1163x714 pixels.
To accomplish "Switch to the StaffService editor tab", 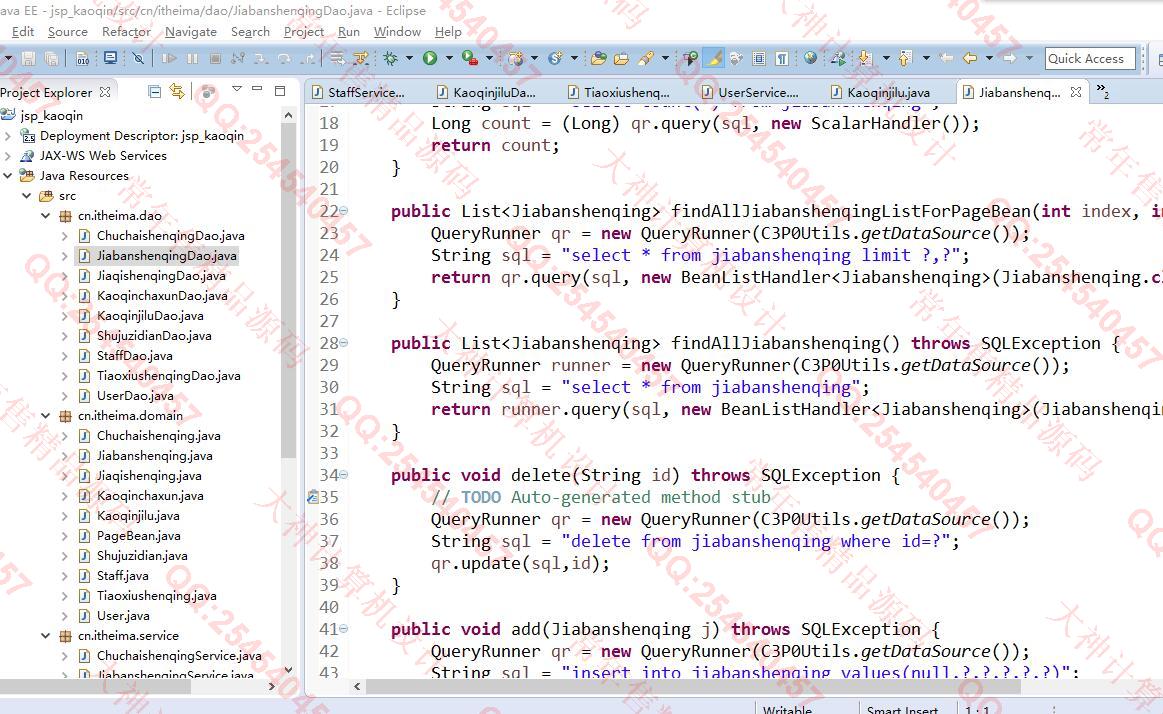I will [x=359, y=93].
